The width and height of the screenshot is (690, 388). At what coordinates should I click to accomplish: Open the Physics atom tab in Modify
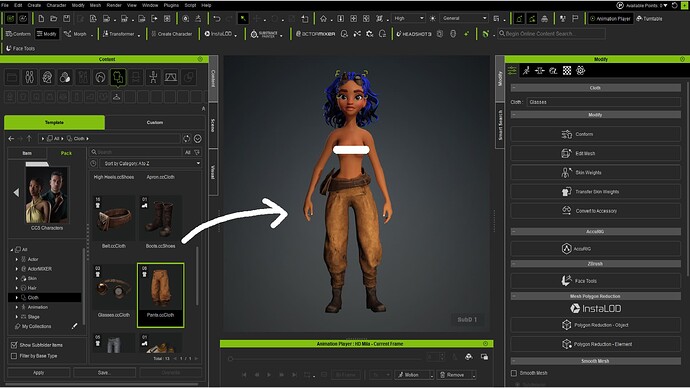tap(580, 70)
